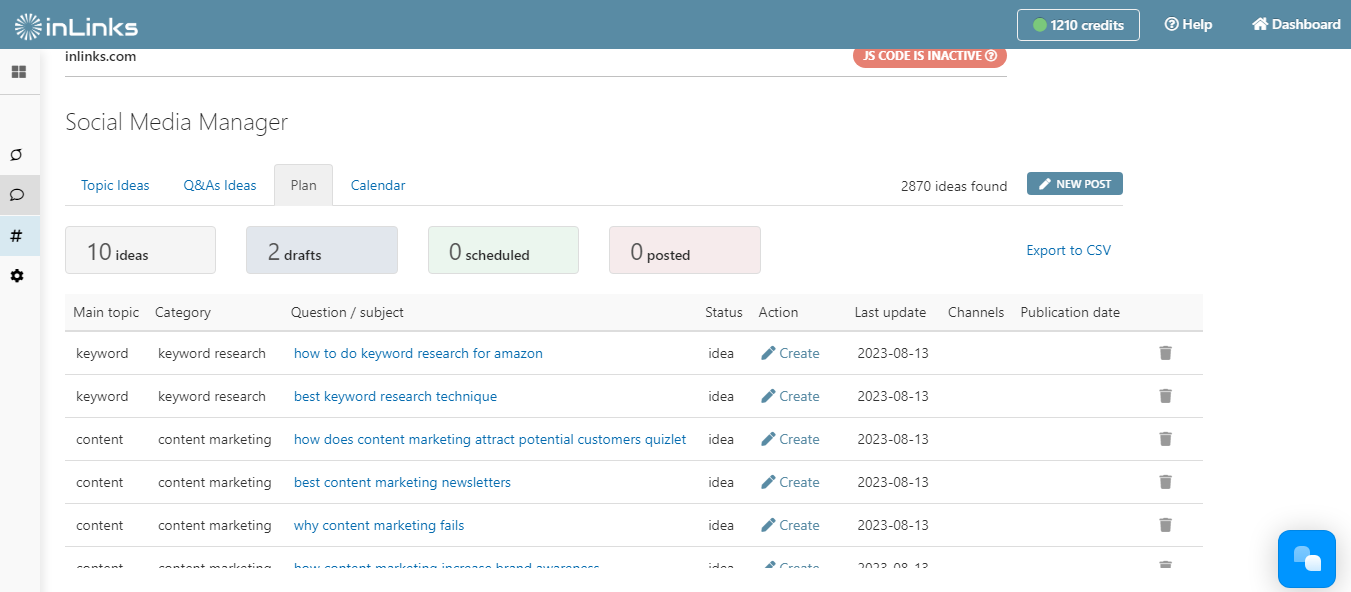
Task: Select the hashtag sidebar icon
Action: [x=16, y=236]
